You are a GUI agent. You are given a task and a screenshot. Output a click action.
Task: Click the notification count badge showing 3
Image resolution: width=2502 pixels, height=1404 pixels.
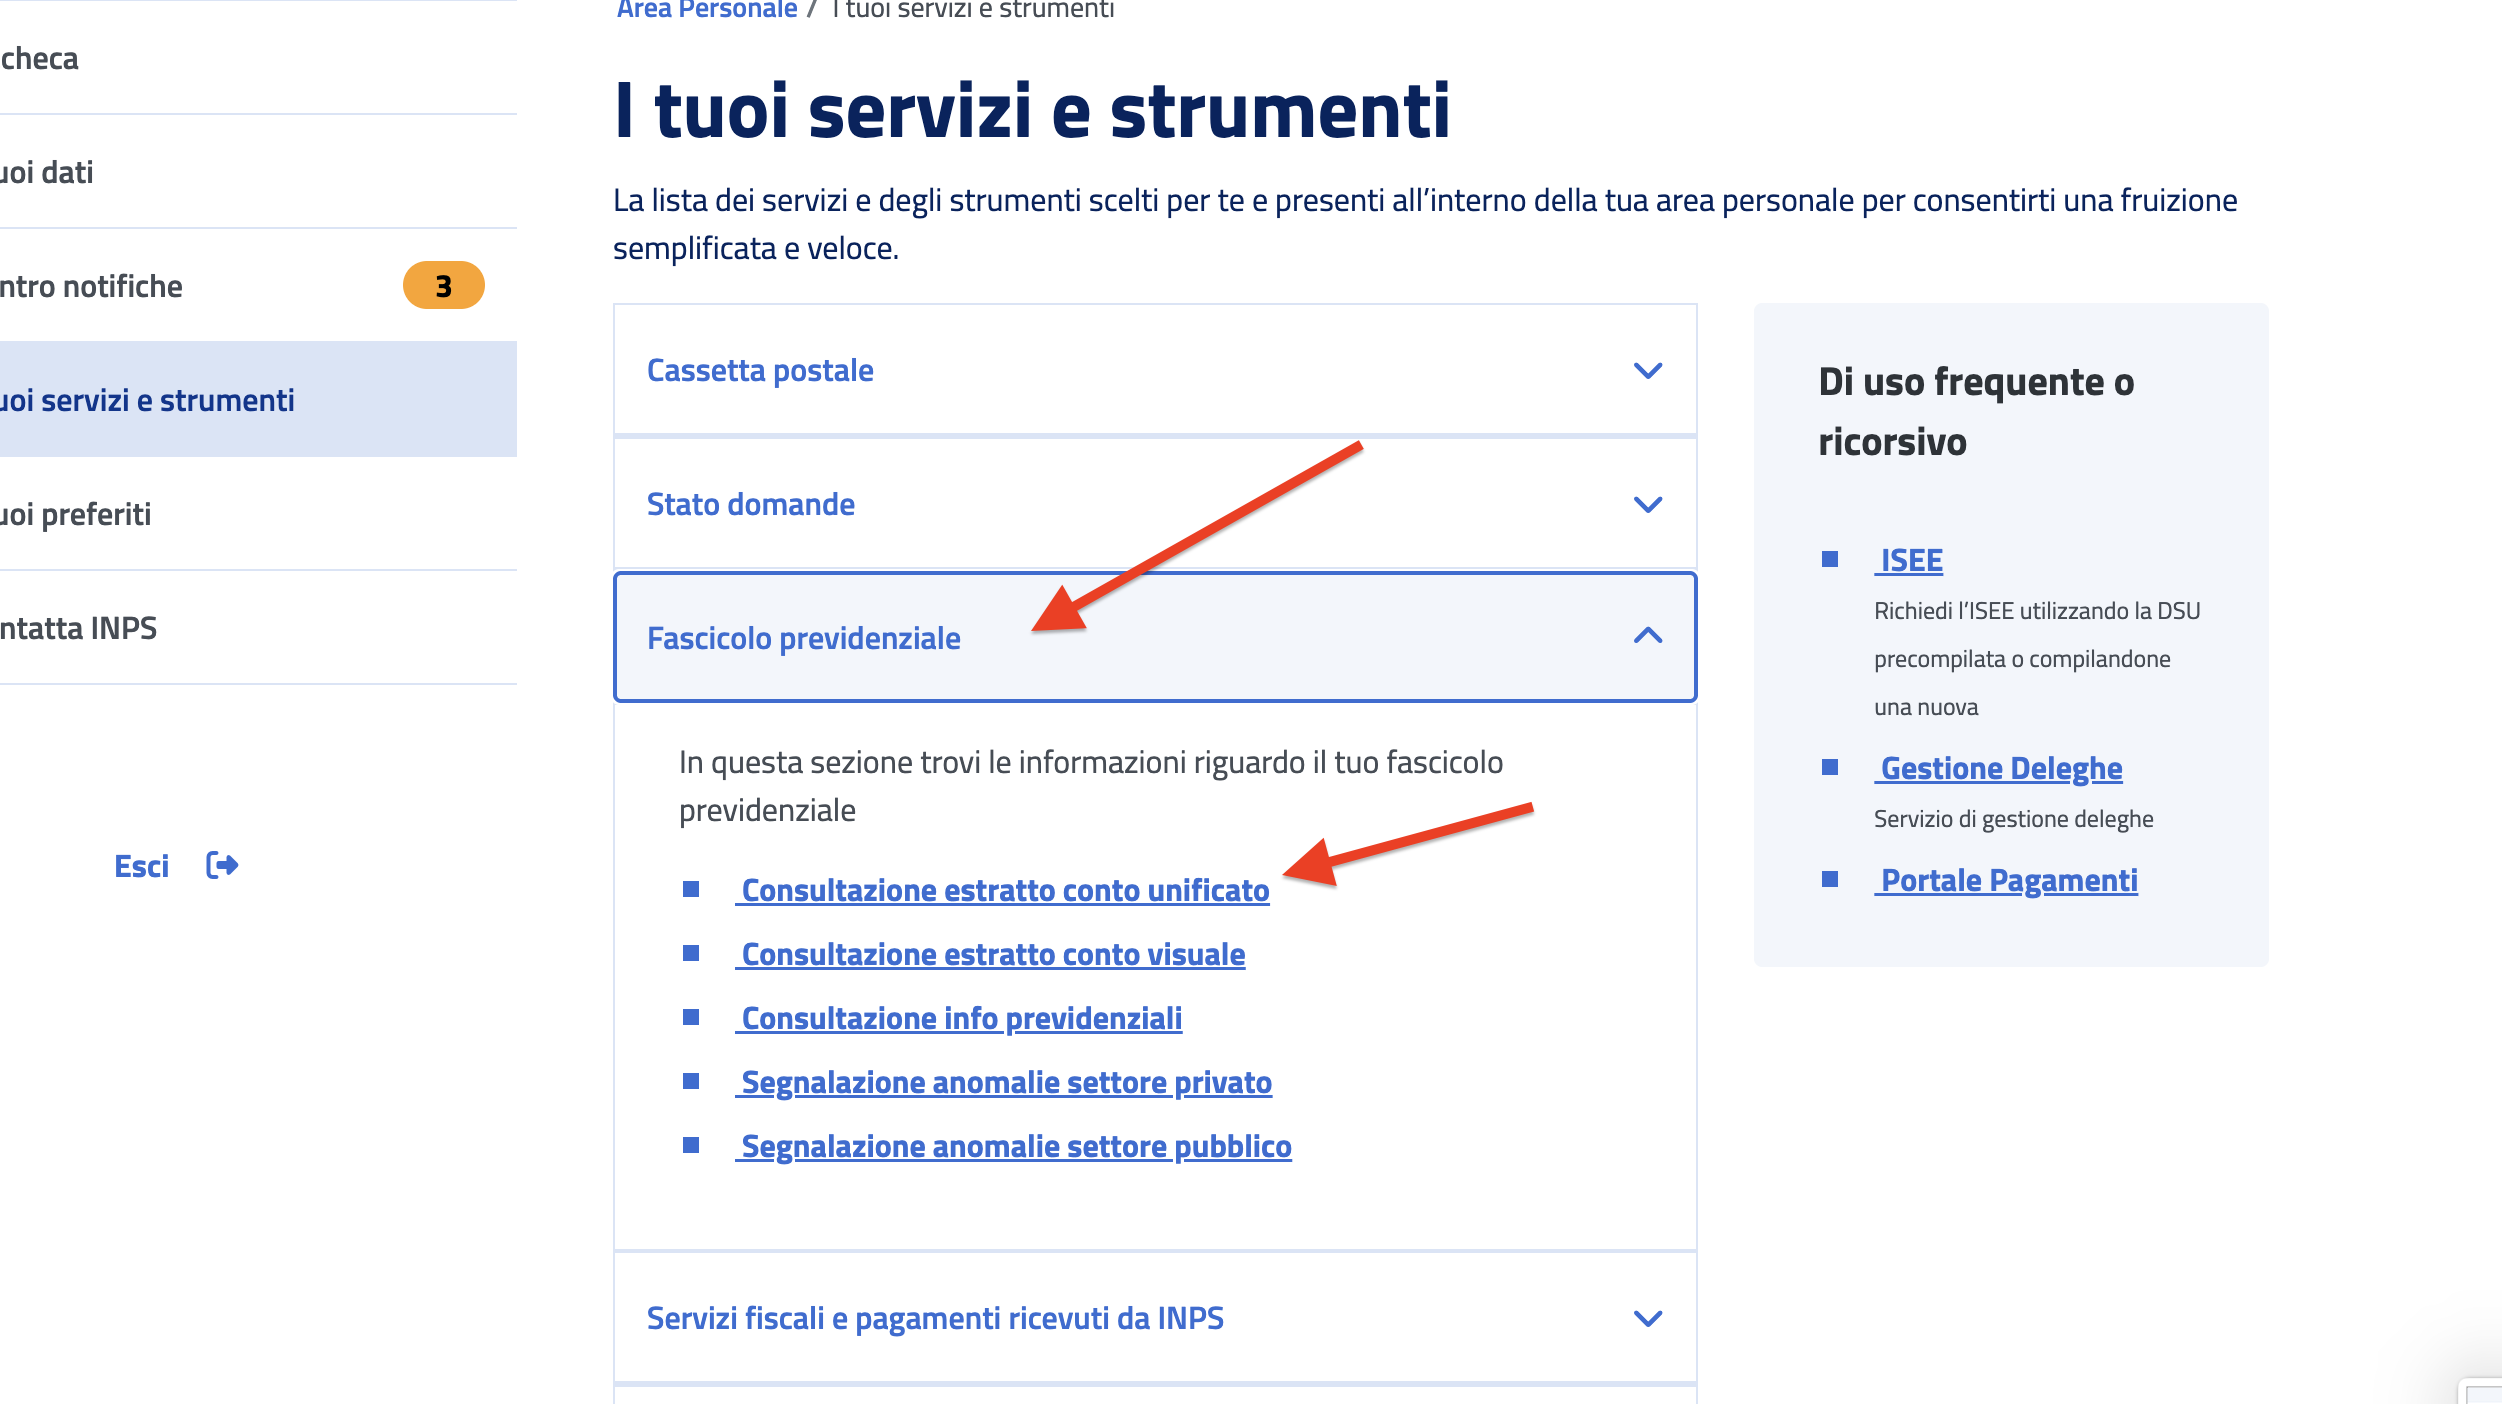click(444, 286)
